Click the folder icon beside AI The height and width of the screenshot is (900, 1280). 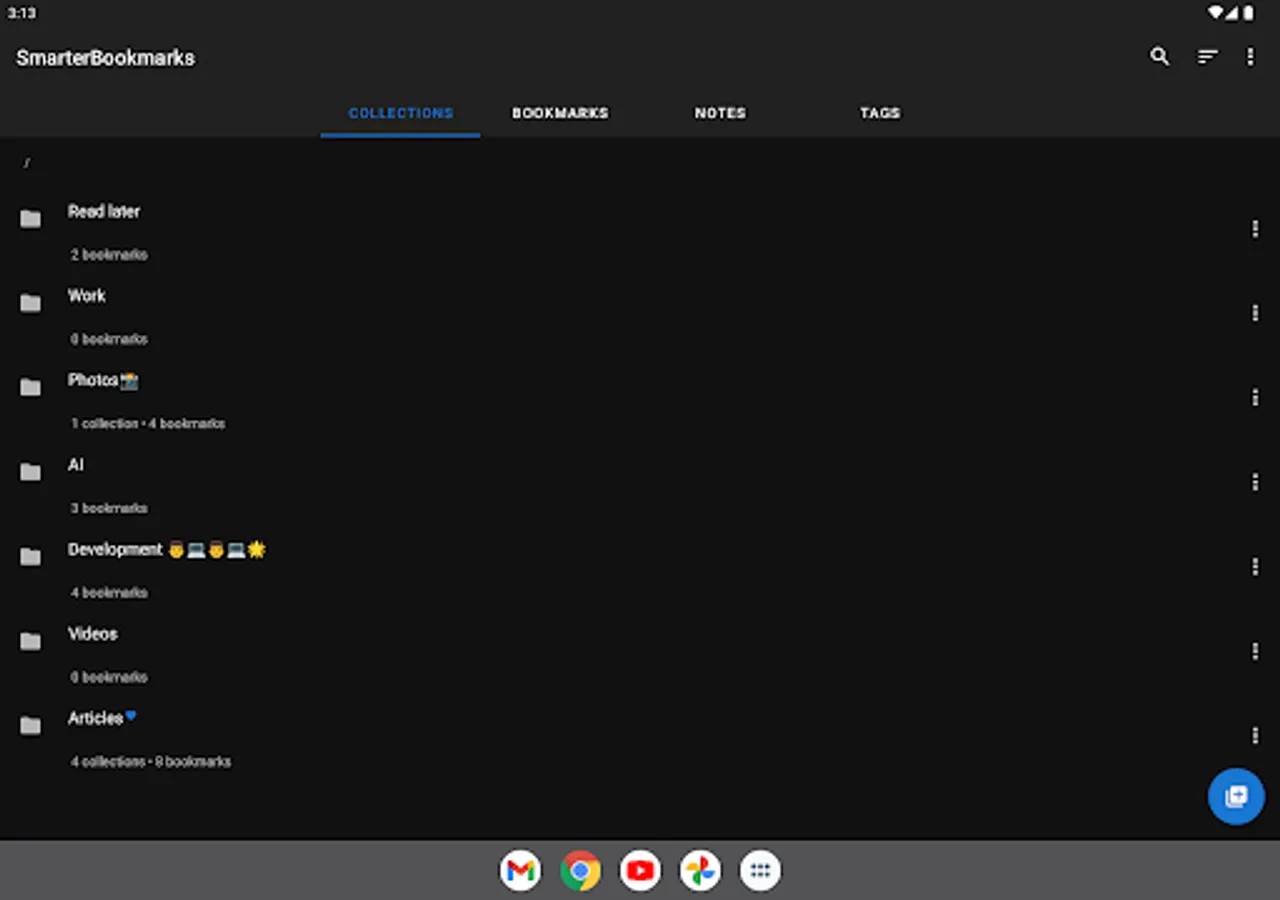pos(30,471)
